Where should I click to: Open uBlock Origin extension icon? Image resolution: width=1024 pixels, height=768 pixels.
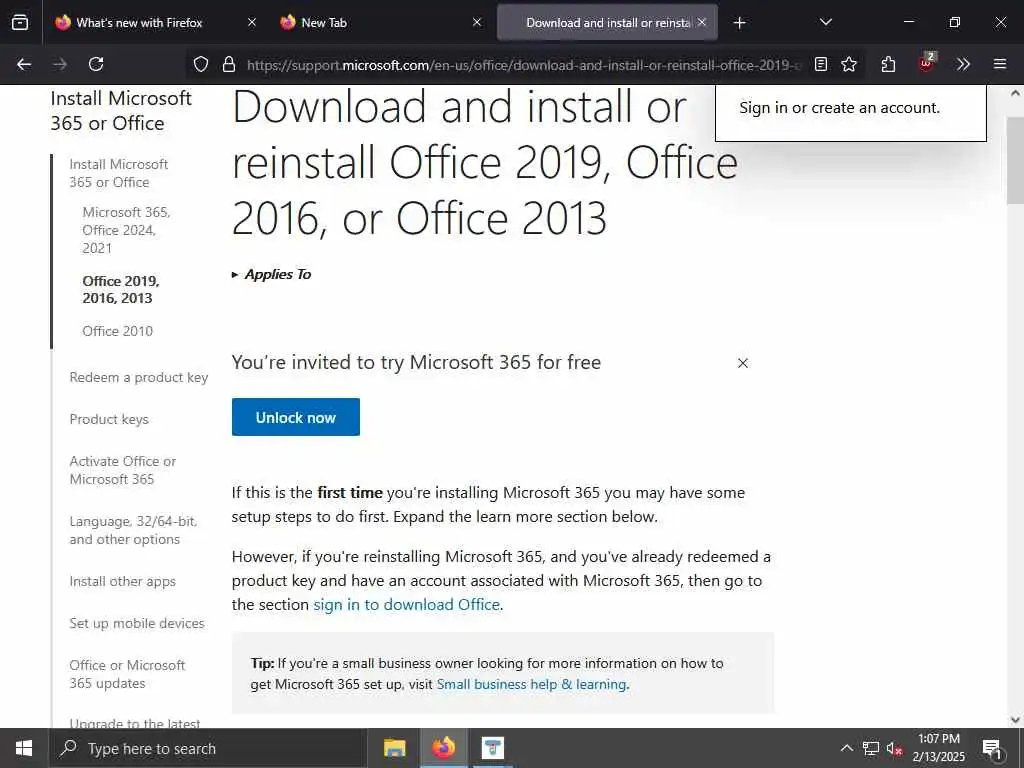[x=926, y=63]
